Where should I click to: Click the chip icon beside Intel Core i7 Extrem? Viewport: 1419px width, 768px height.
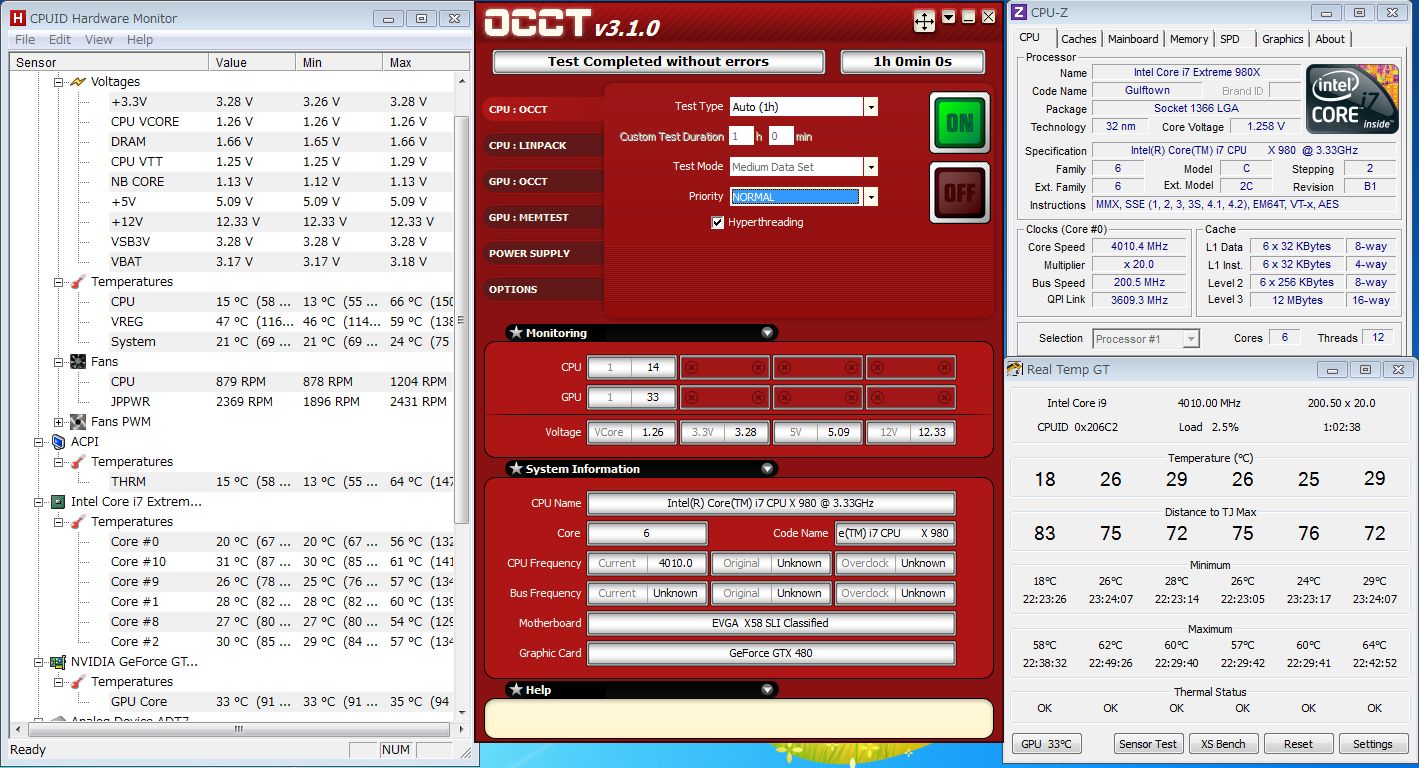tap(58, 502)
